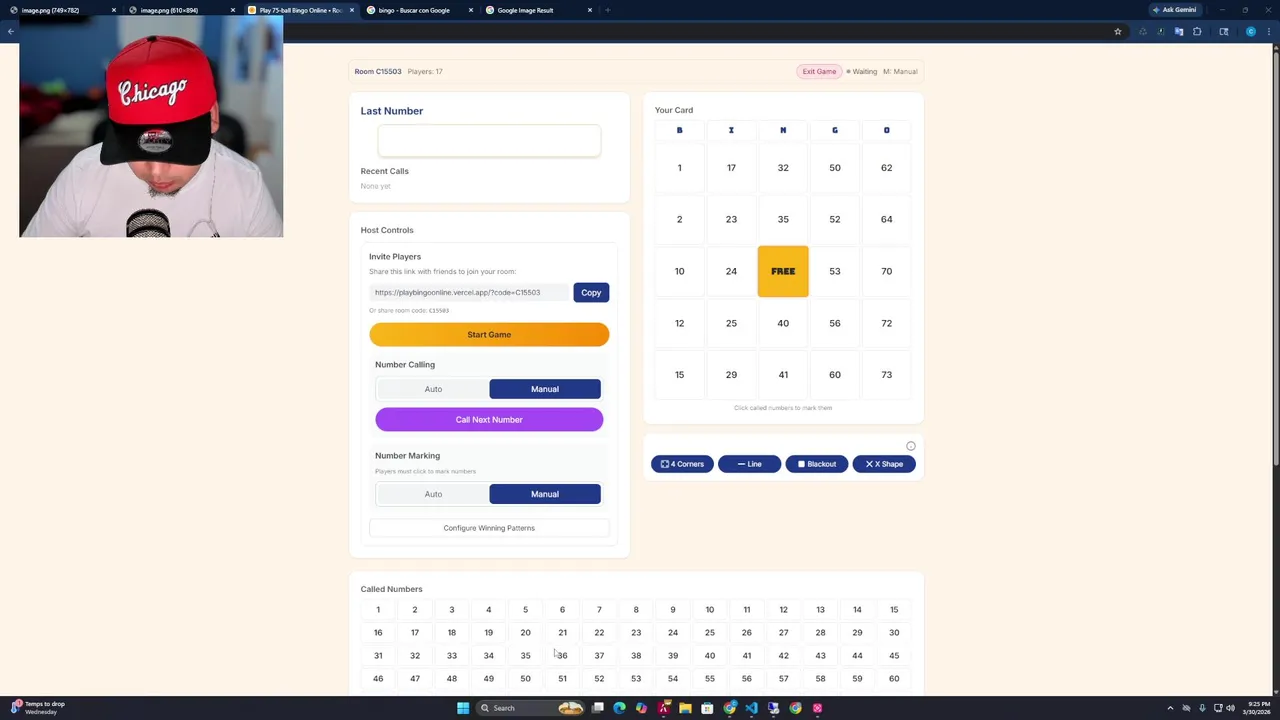Image resolution: width=1280 pixels, height=720 pixels.
Task: Set Number Marking to Manual
Action: (x=545, y=494)
